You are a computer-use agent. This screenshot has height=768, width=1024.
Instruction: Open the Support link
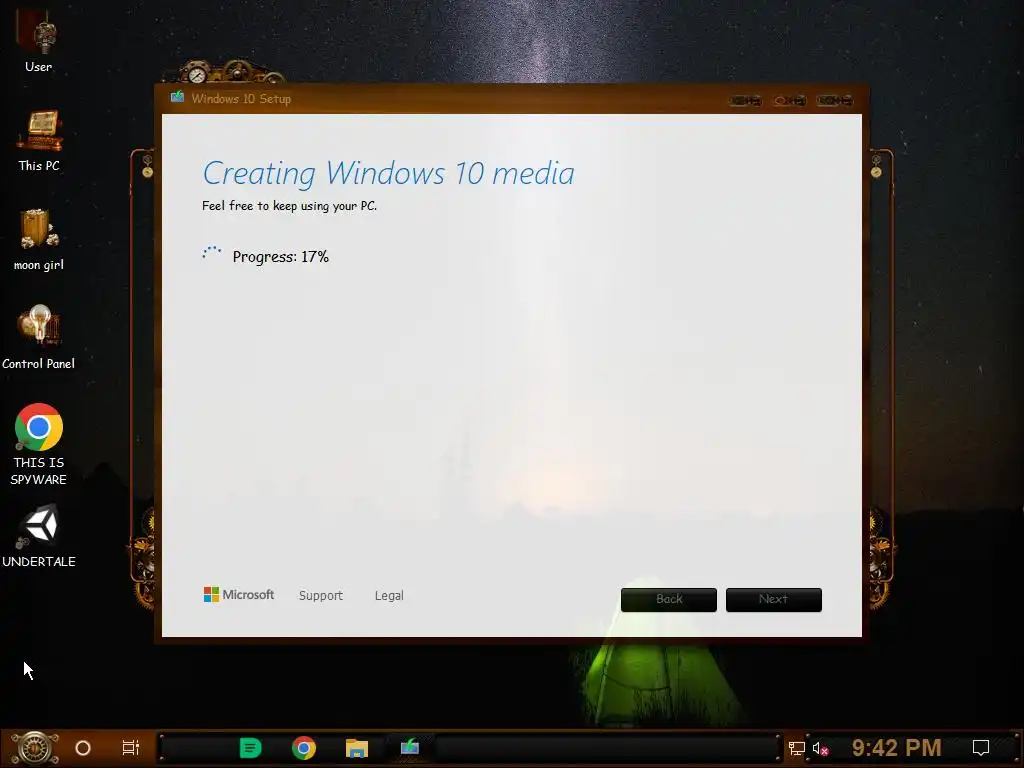click(321, 596)
